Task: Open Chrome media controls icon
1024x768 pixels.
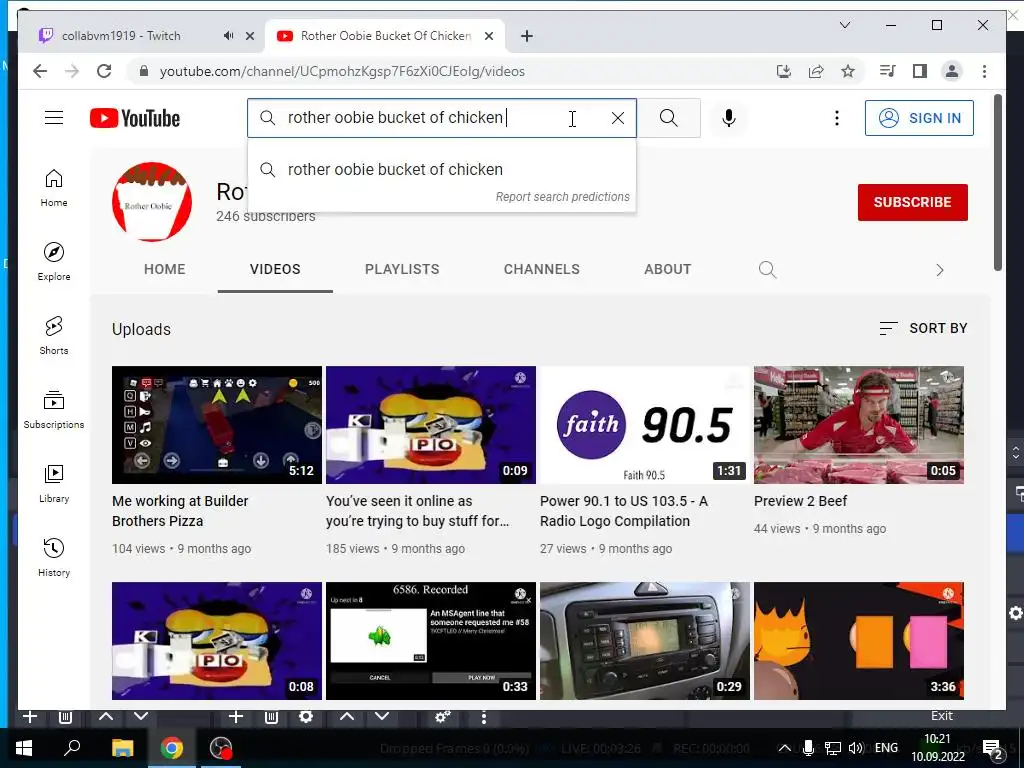Action: tap(888, 71)
